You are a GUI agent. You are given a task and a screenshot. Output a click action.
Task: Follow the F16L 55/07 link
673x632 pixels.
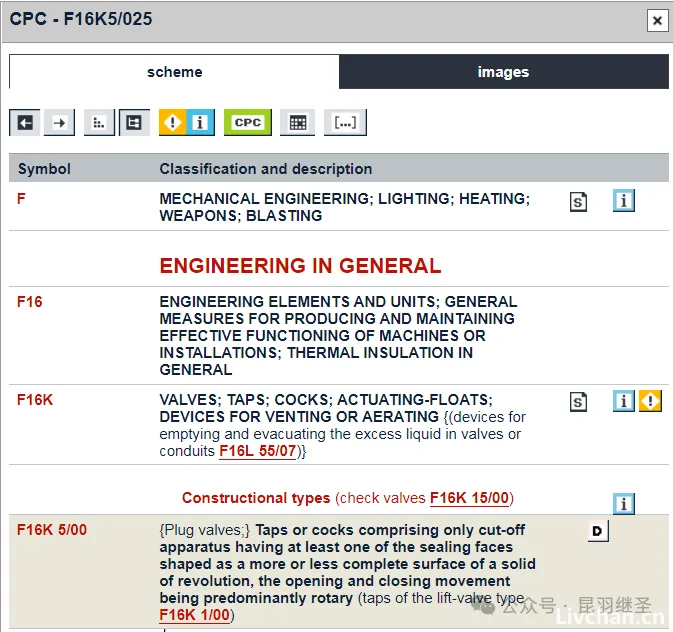click(x=258, y=452)
